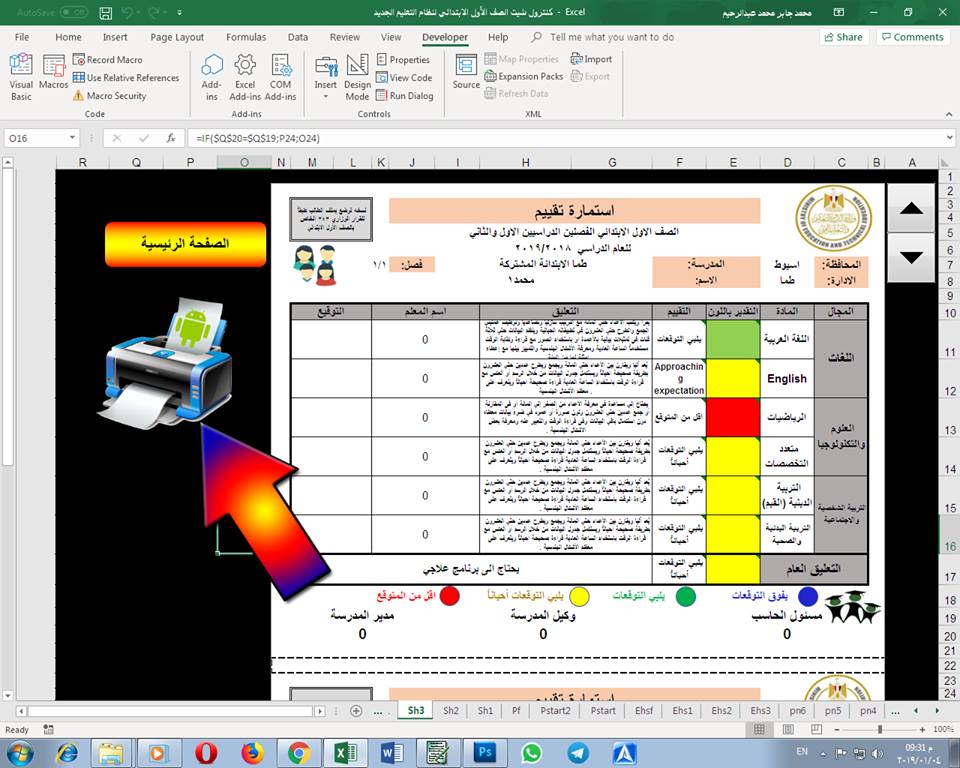Viewport: 960px width, 768px height.
Task: Click Run Dialog
Action: (405, 96)
